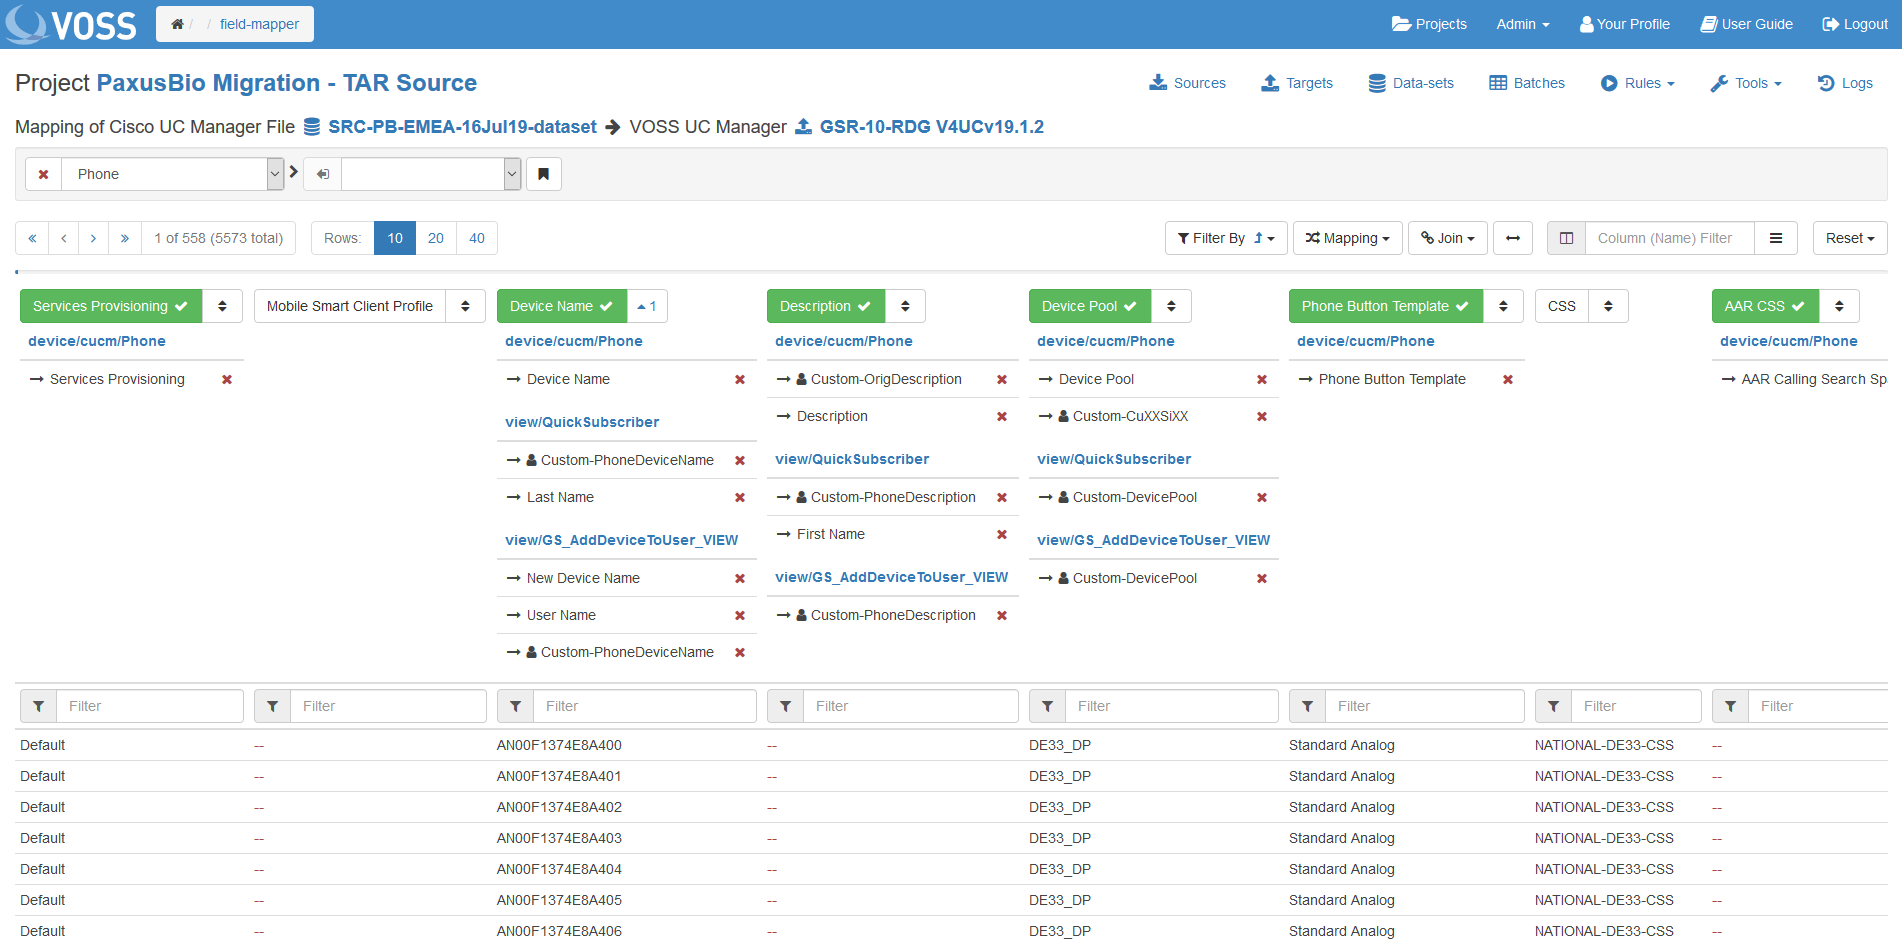Go to the last page of results

point(125,238)
